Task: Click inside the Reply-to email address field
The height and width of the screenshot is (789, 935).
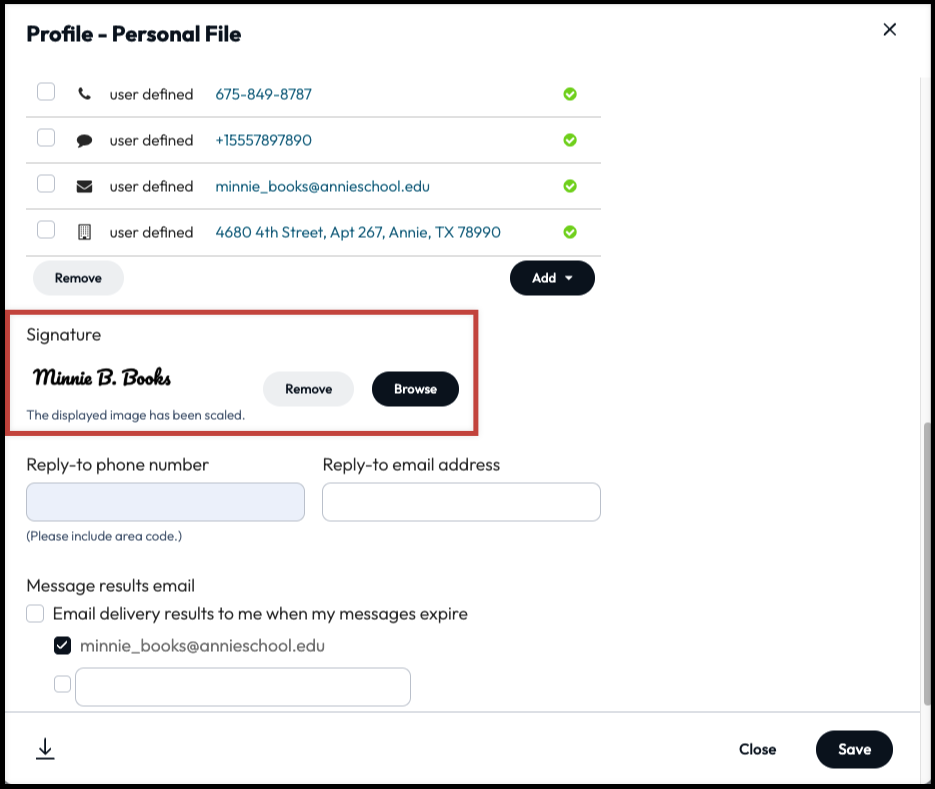Action: 460,501
